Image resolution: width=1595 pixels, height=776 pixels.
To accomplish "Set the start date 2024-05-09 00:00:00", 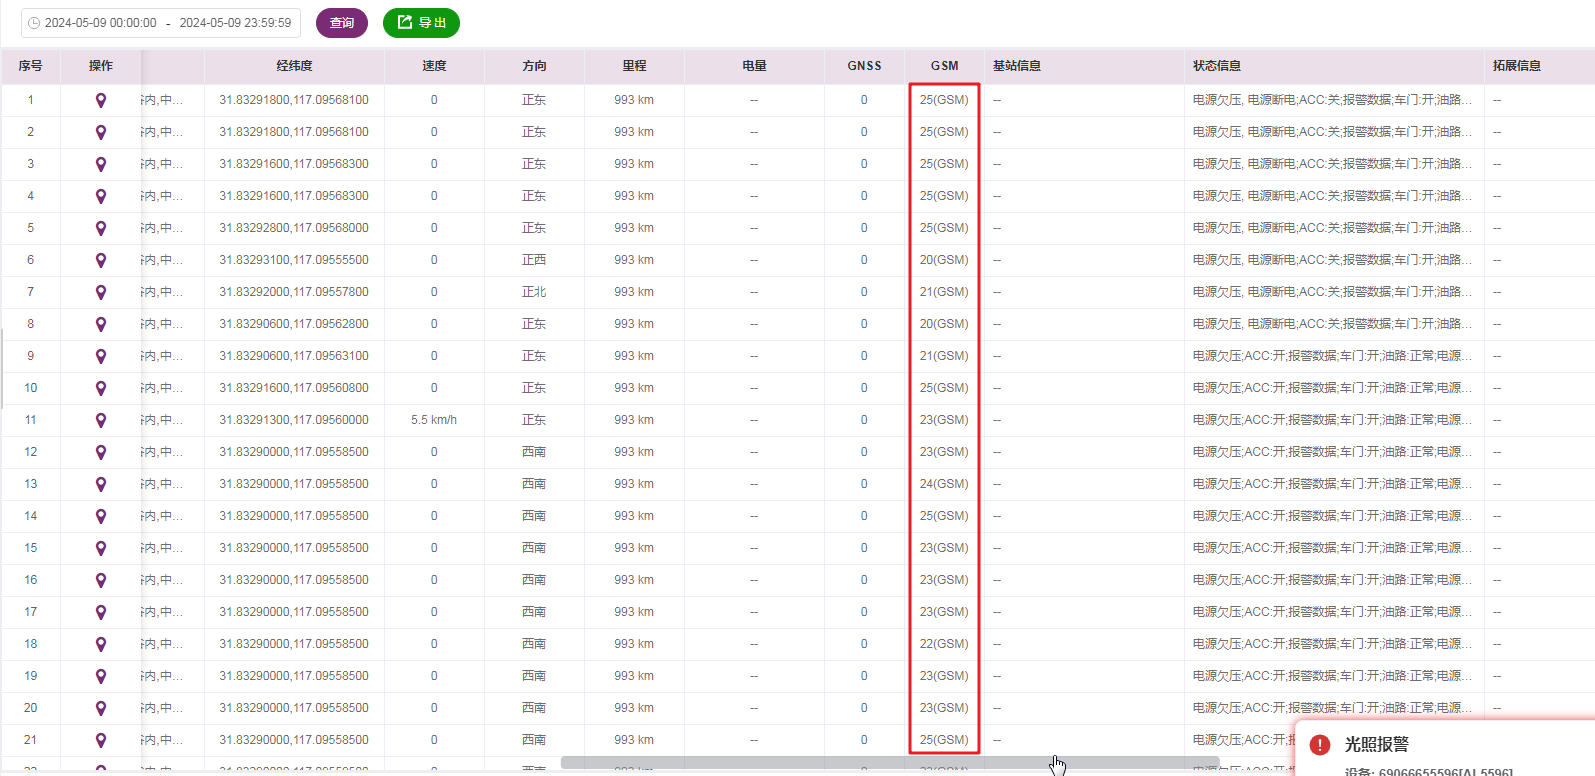I will click(100, 23).
